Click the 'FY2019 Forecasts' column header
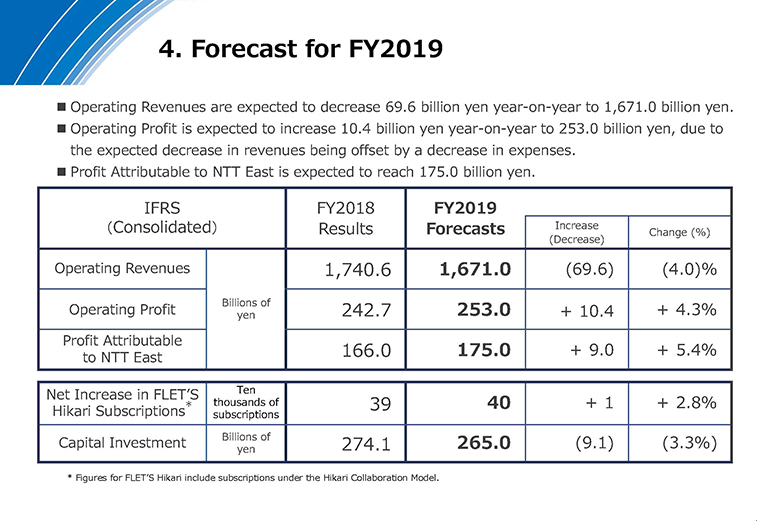Image resolution: width=770 pixels, height=531 pixels. pos(465,218)
